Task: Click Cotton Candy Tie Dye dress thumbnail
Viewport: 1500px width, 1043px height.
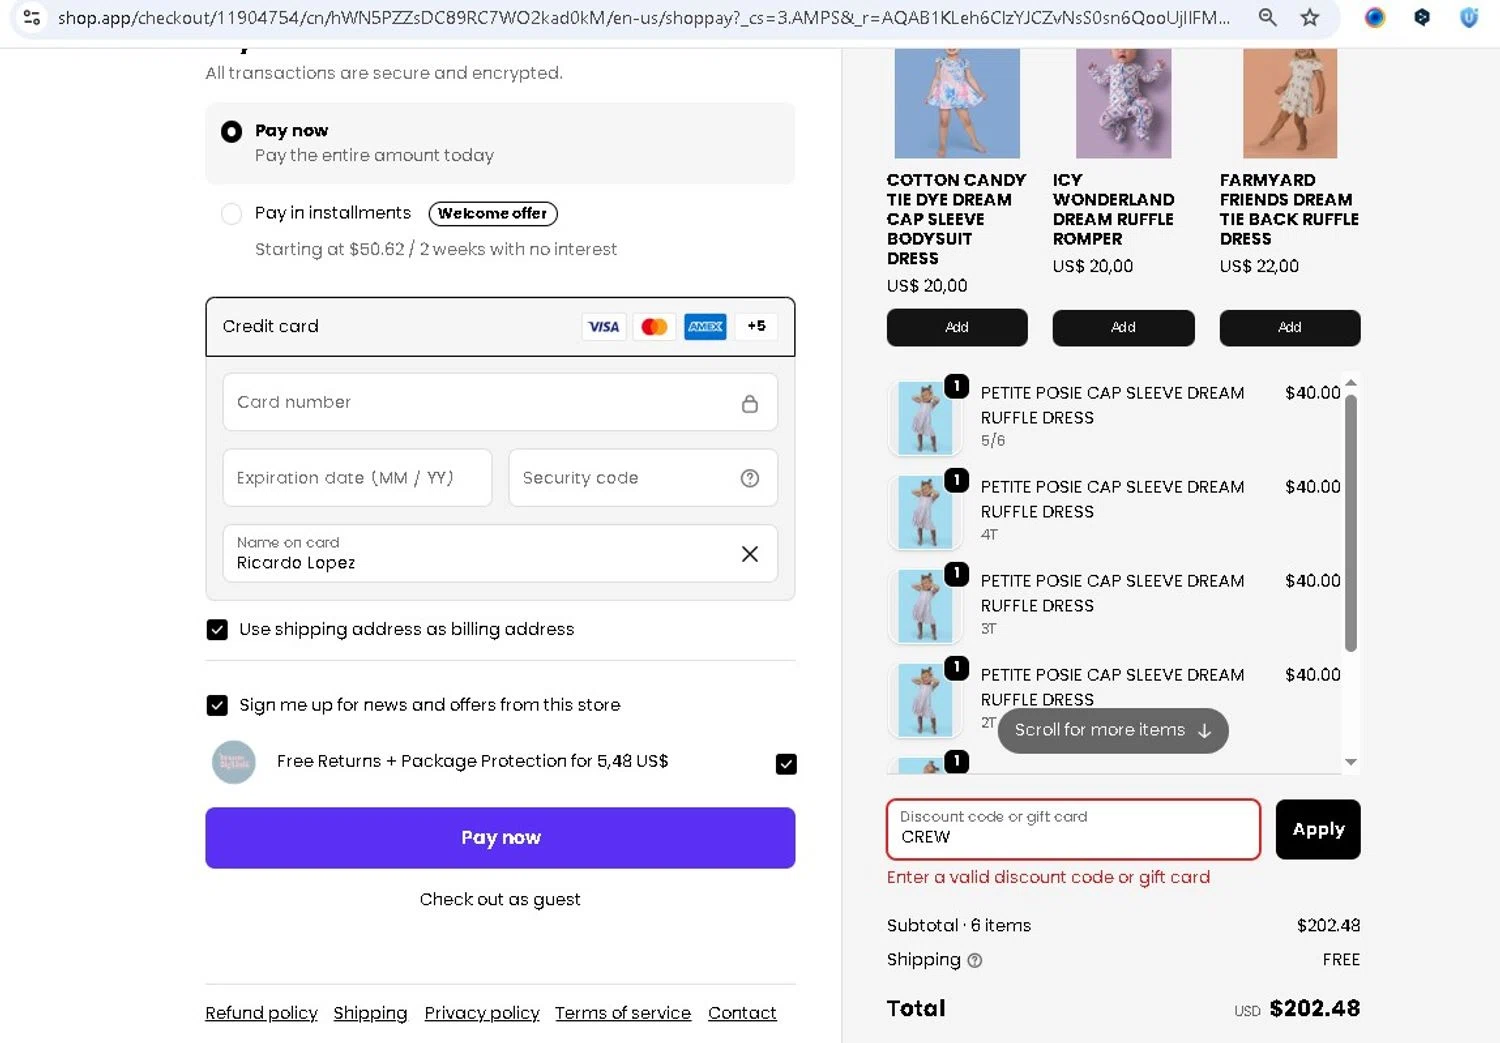Action: click(957, 102)
